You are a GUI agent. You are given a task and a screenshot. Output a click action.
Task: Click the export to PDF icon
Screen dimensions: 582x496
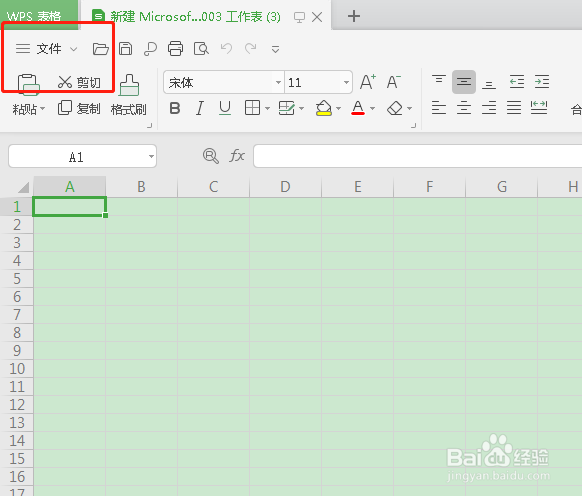[150, 49]
